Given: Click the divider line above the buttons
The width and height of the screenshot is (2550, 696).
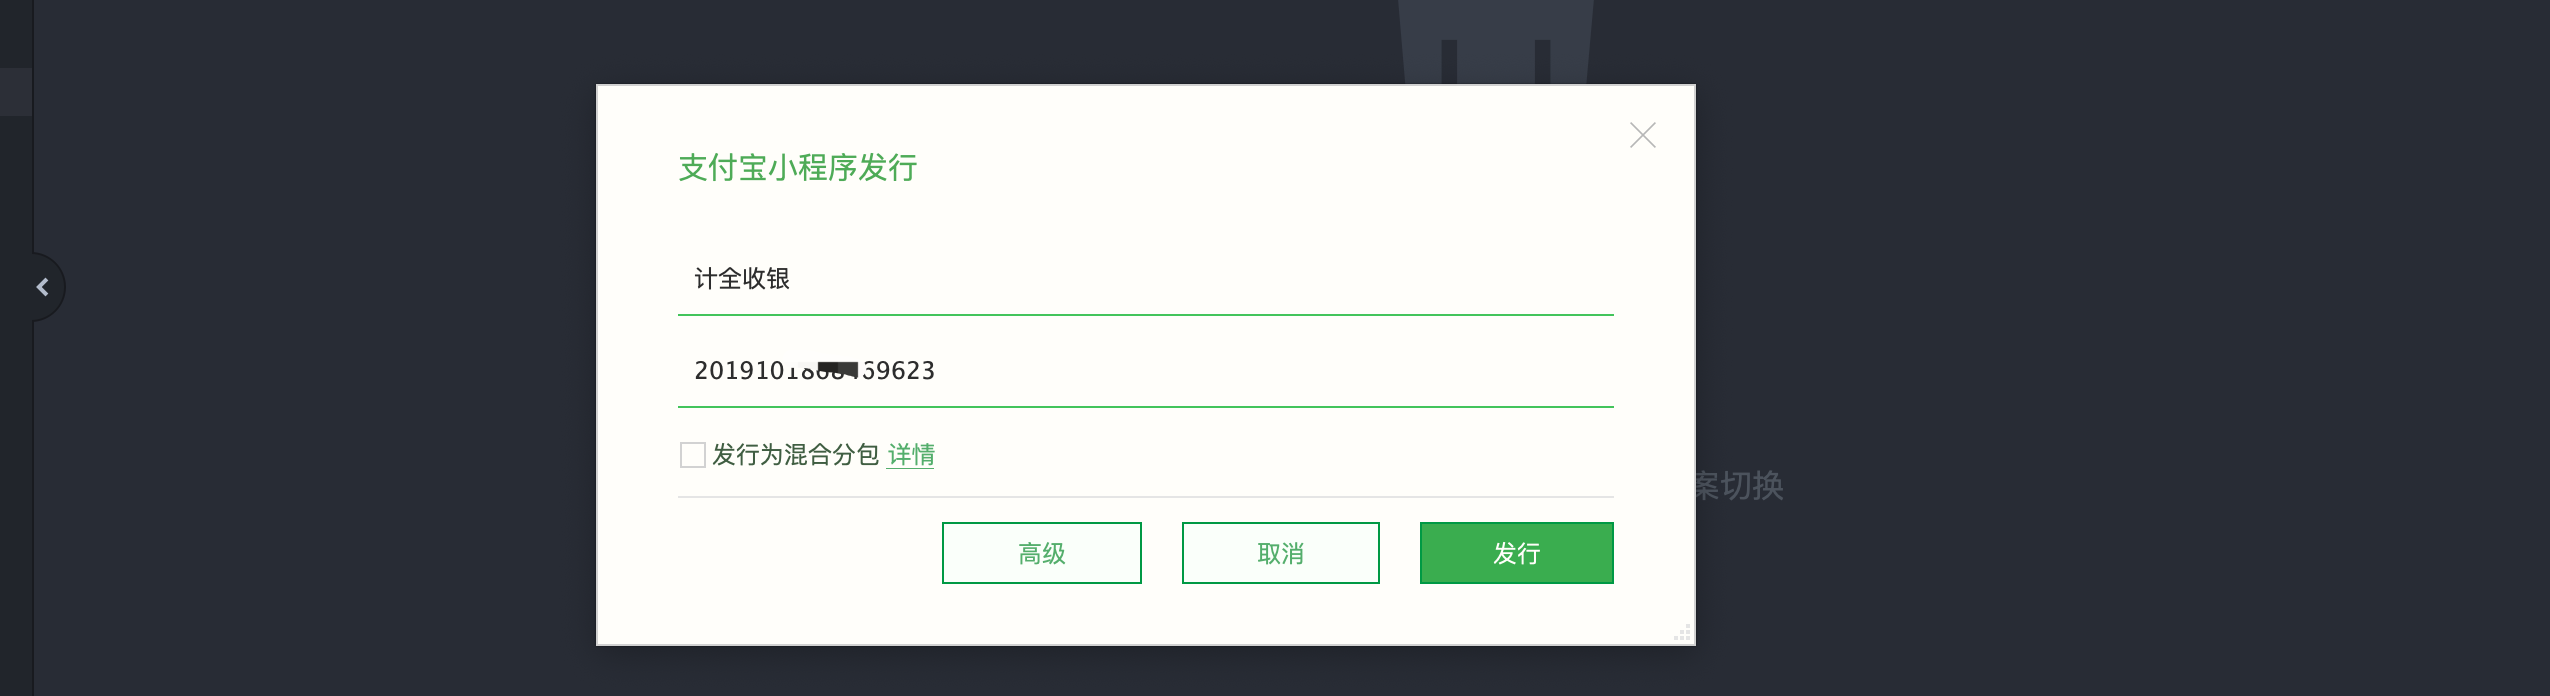Looking at the screenshot, I should [x=1145, y=497].
